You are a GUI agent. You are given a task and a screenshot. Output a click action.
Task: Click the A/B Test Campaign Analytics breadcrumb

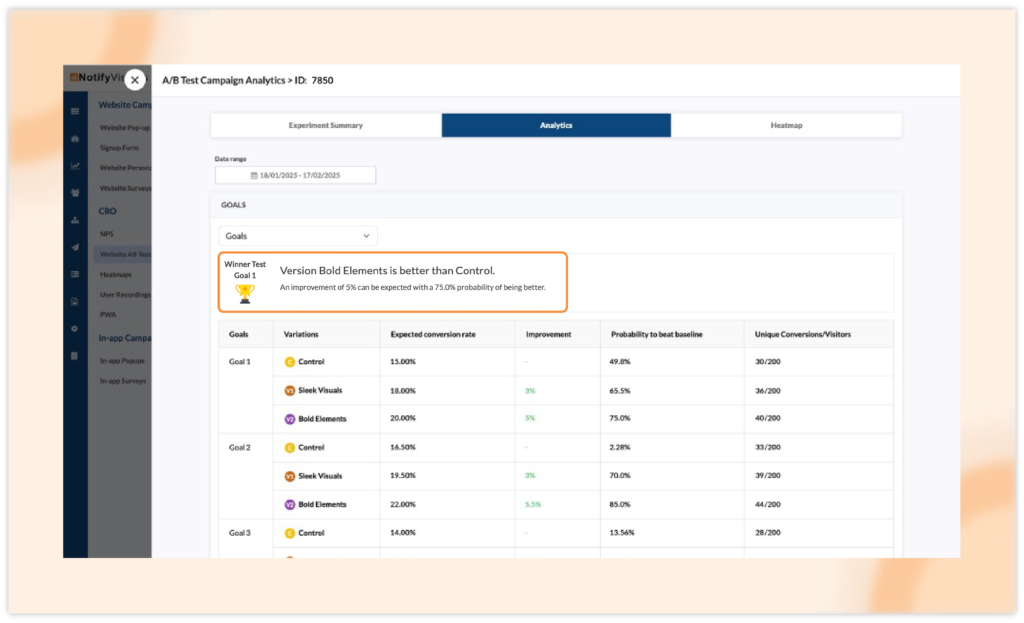tap(223, 80)
